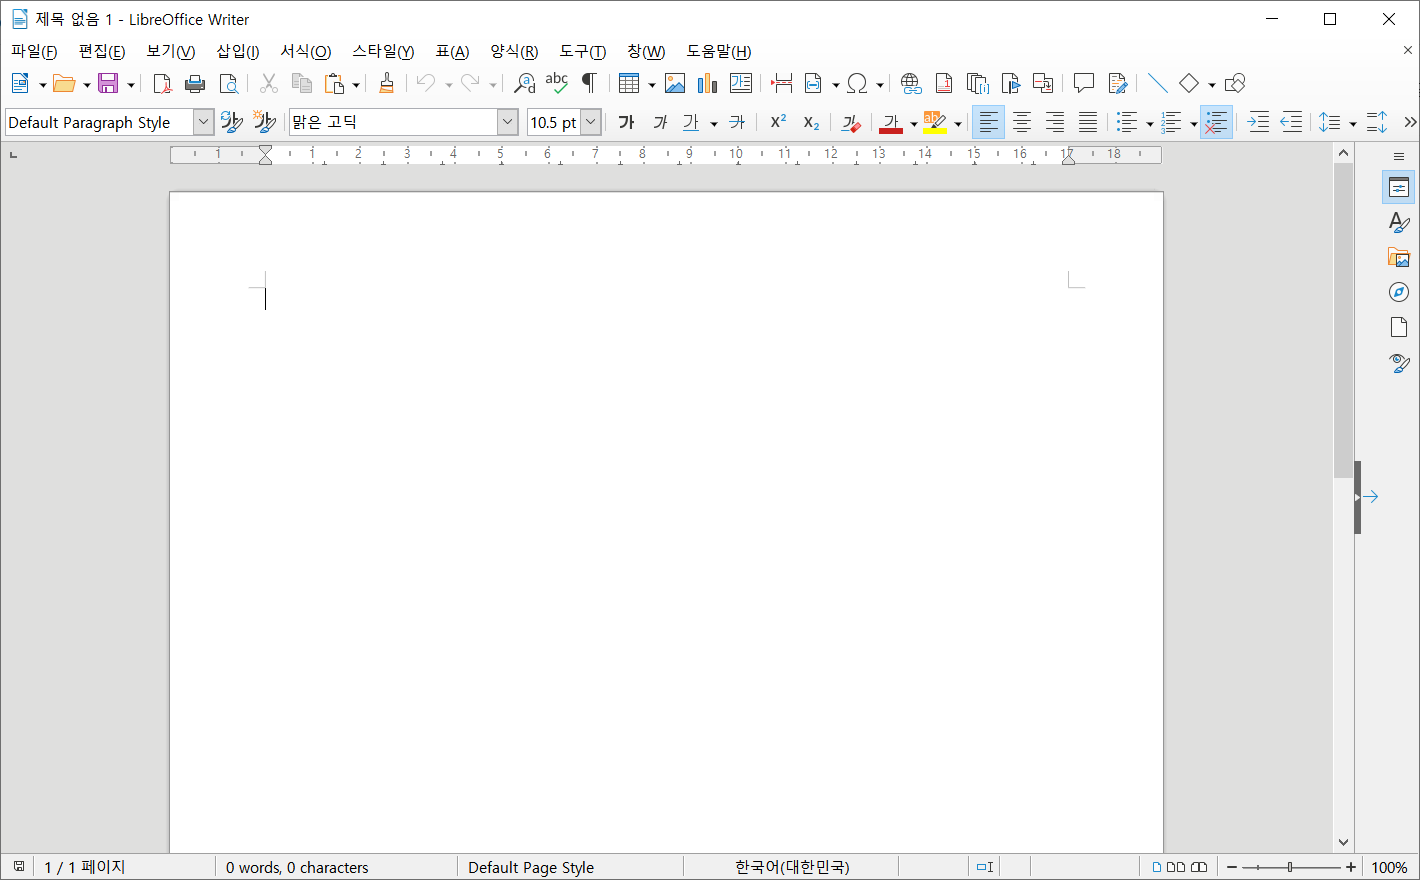This screenshot has width=1420, height=880.
Task: Select the diamond basic shape tool
Action: 1189,84
